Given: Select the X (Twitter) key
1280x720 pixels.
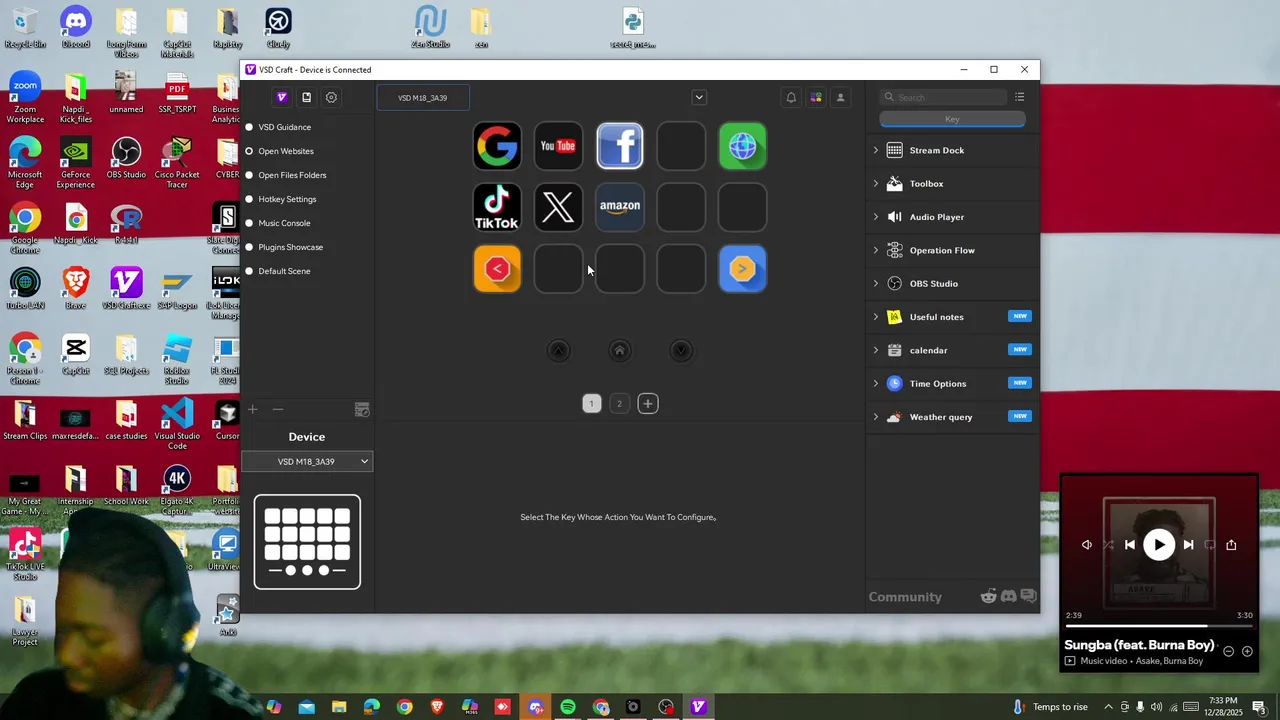Looking at the screenshot, I should 558,207.
